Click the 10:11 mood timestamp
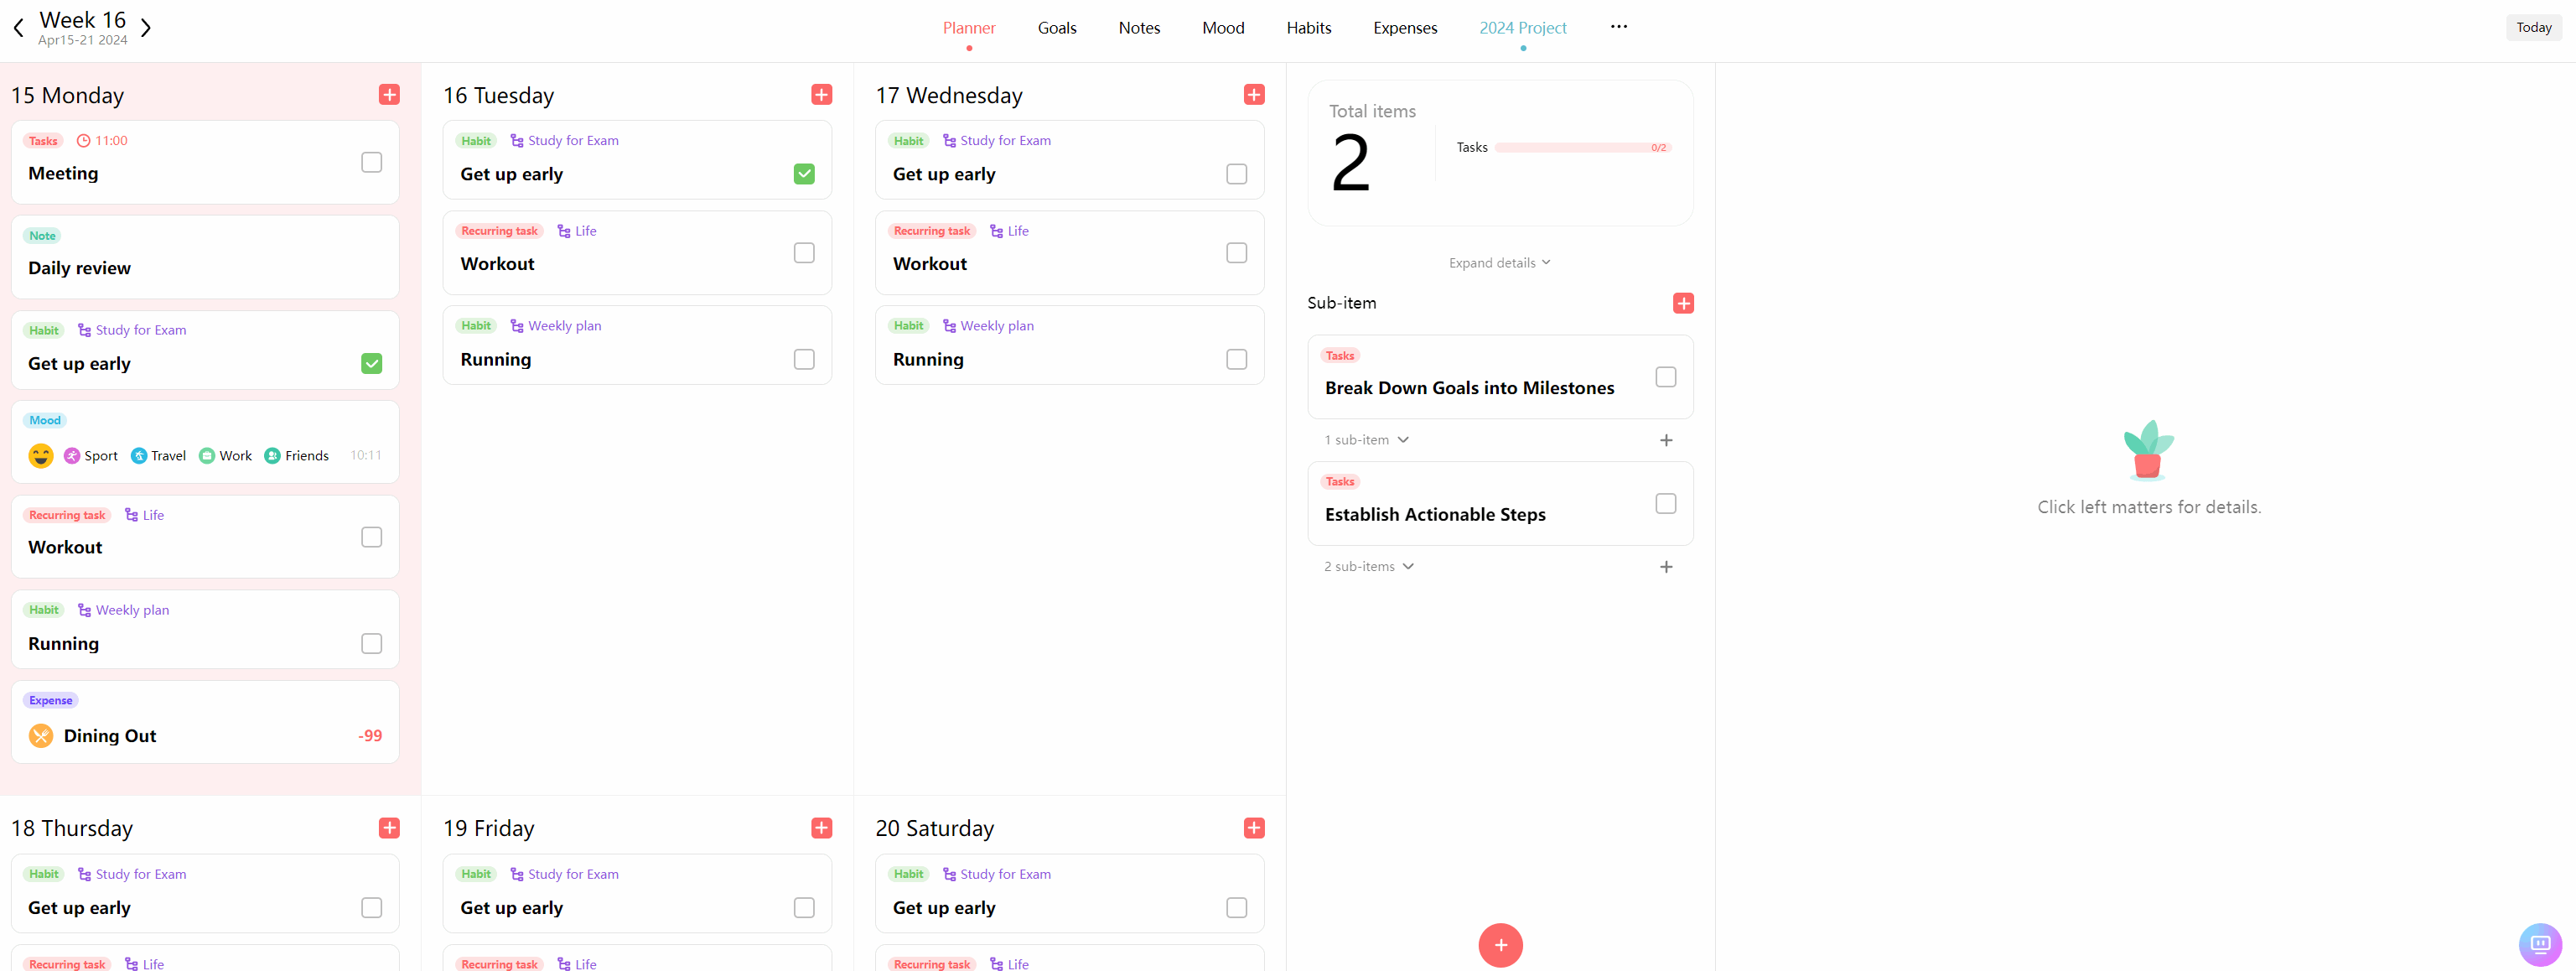Screen dimensions: 2576x971 pyautogui.click(x=366, y=456)
